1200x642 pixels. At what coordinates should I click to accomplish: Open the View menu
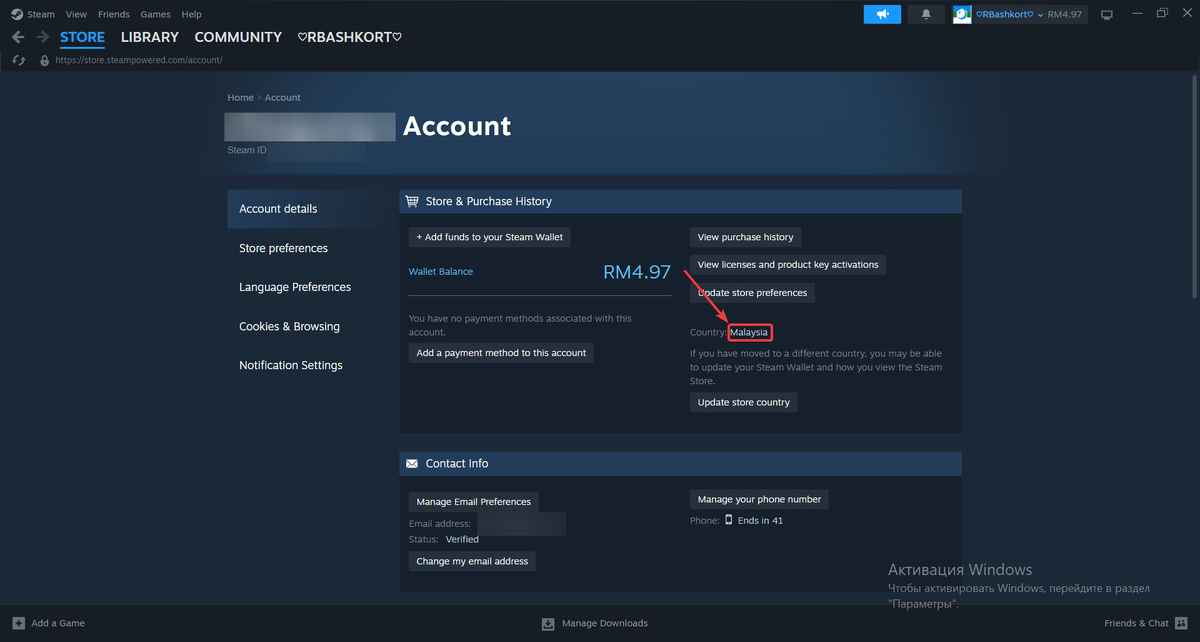coord(76,14)
